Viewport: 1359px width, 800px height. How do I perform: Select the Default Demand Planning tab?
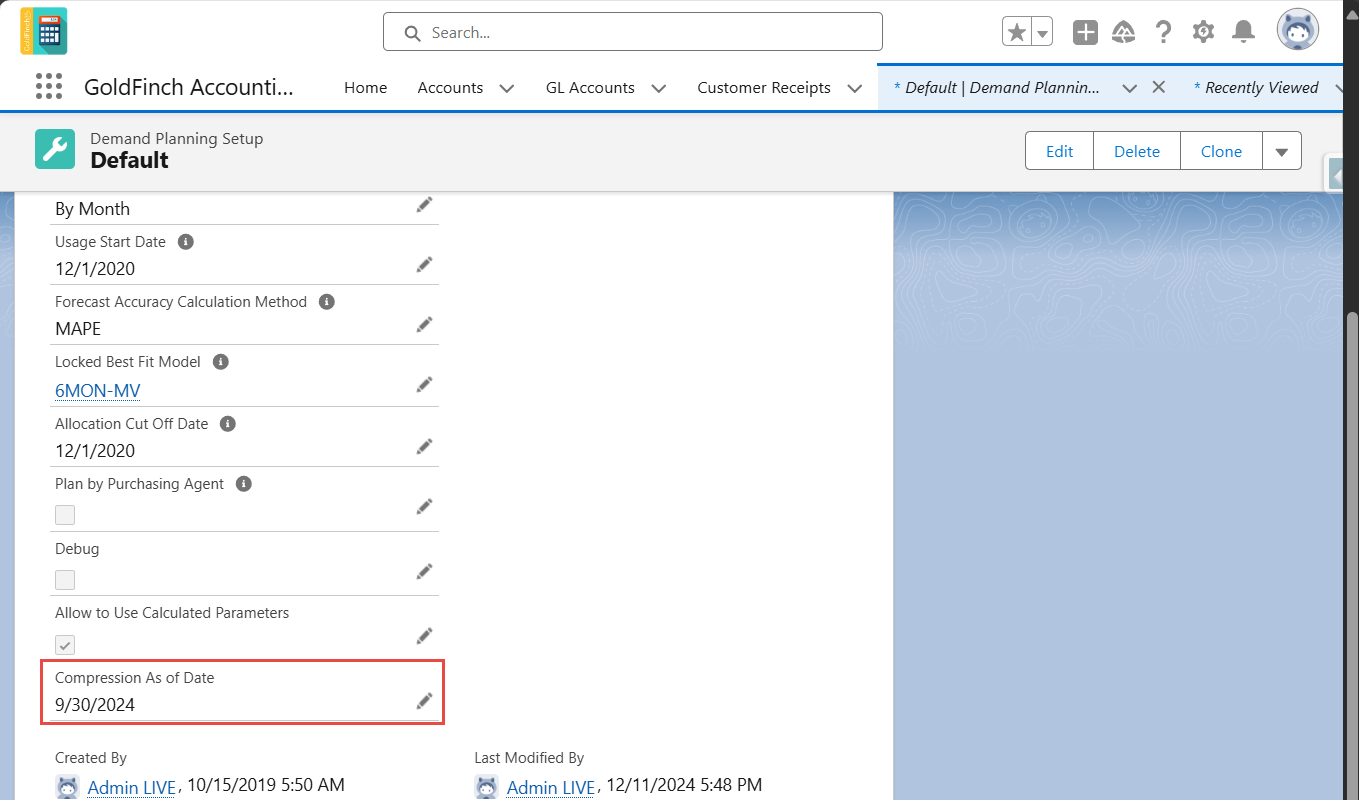(997, 88)
